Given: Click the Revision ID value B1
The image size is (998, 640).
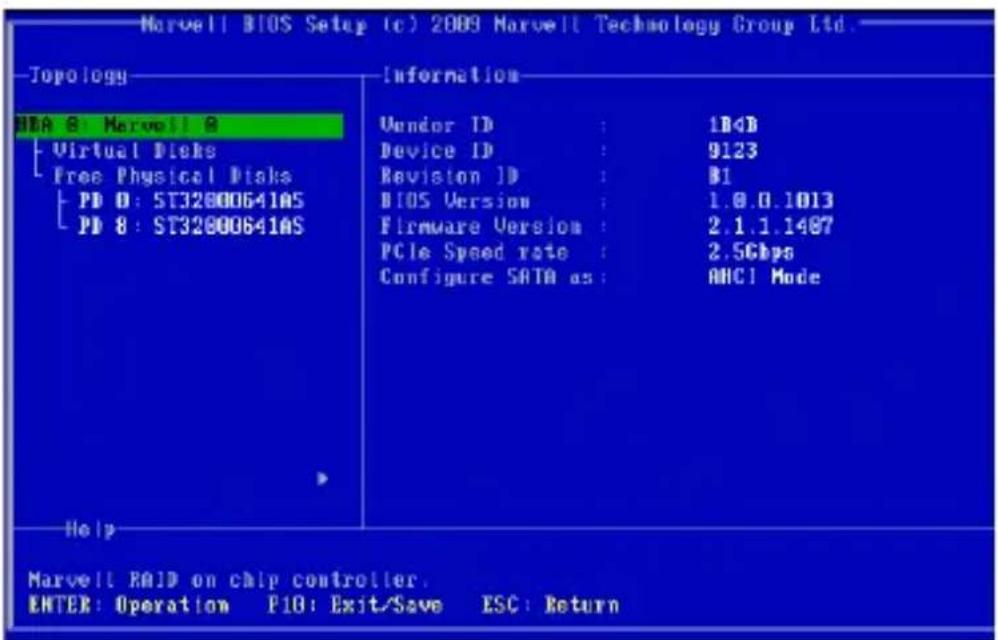Looking at the screenshot, I should click(720, 176).
